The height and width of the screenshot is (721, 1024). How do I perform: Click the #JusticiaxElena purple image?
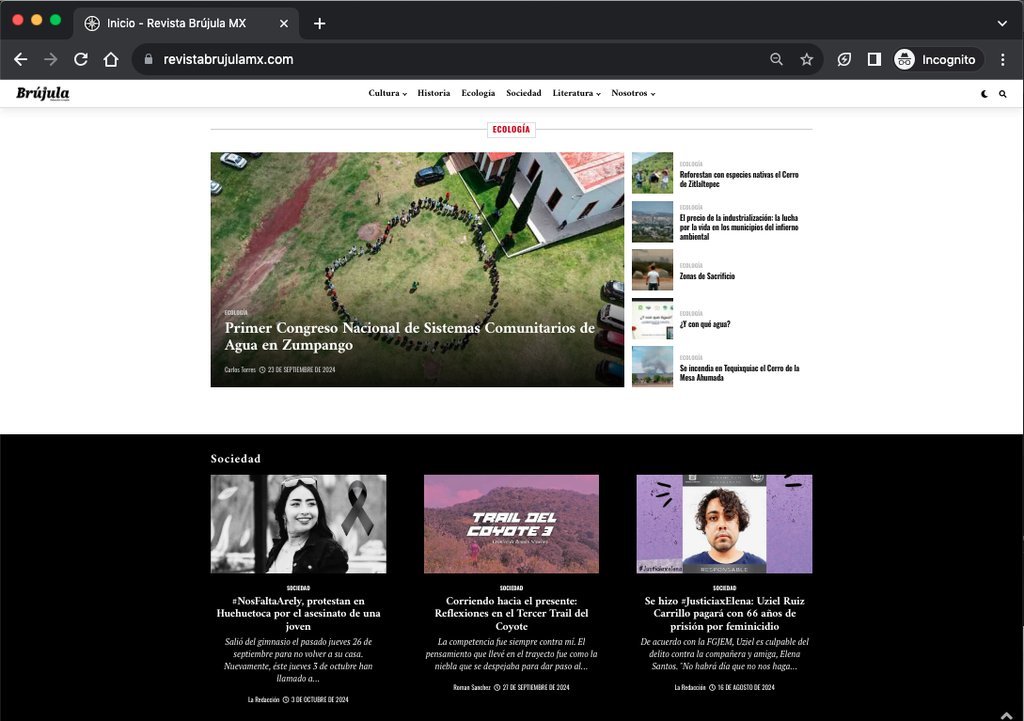coord(724,524)
